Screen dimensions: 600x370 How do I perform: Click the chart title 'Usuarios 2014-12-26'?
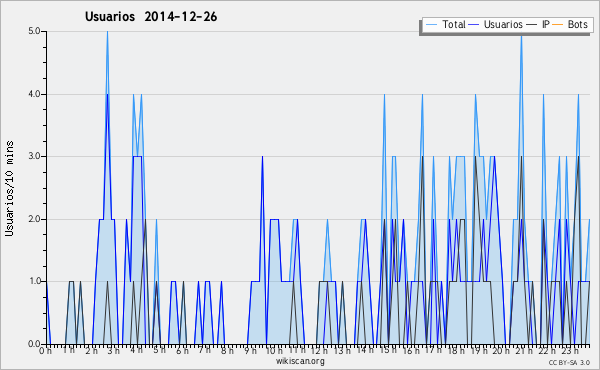151,16
